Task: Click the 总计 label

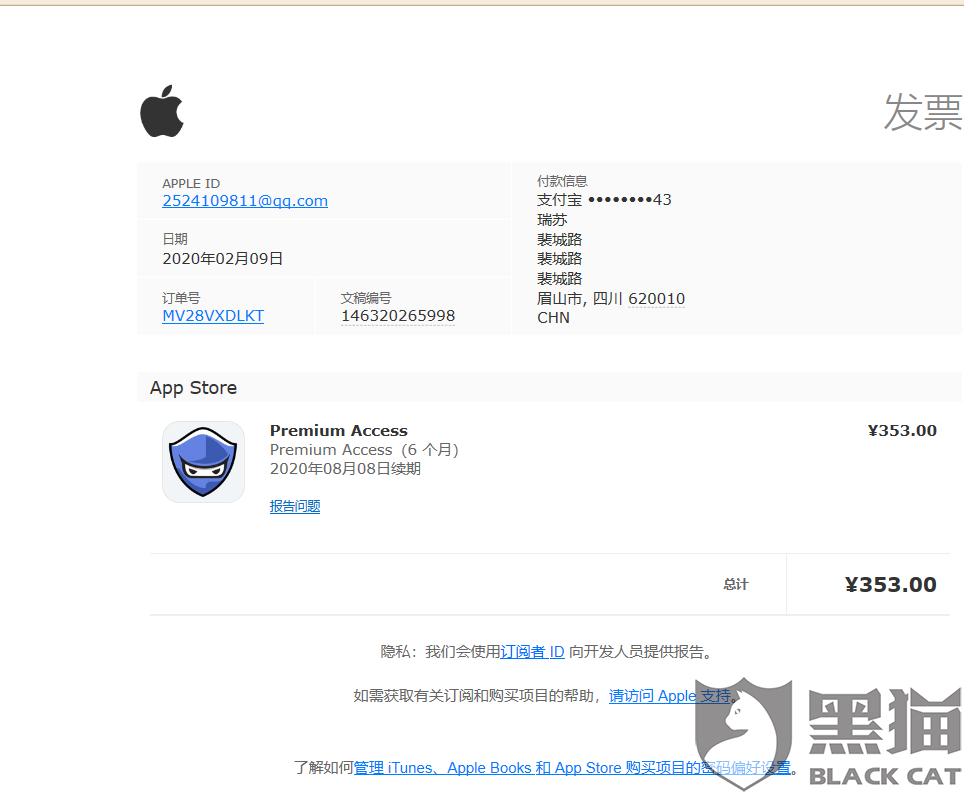Action: (736, 584)
